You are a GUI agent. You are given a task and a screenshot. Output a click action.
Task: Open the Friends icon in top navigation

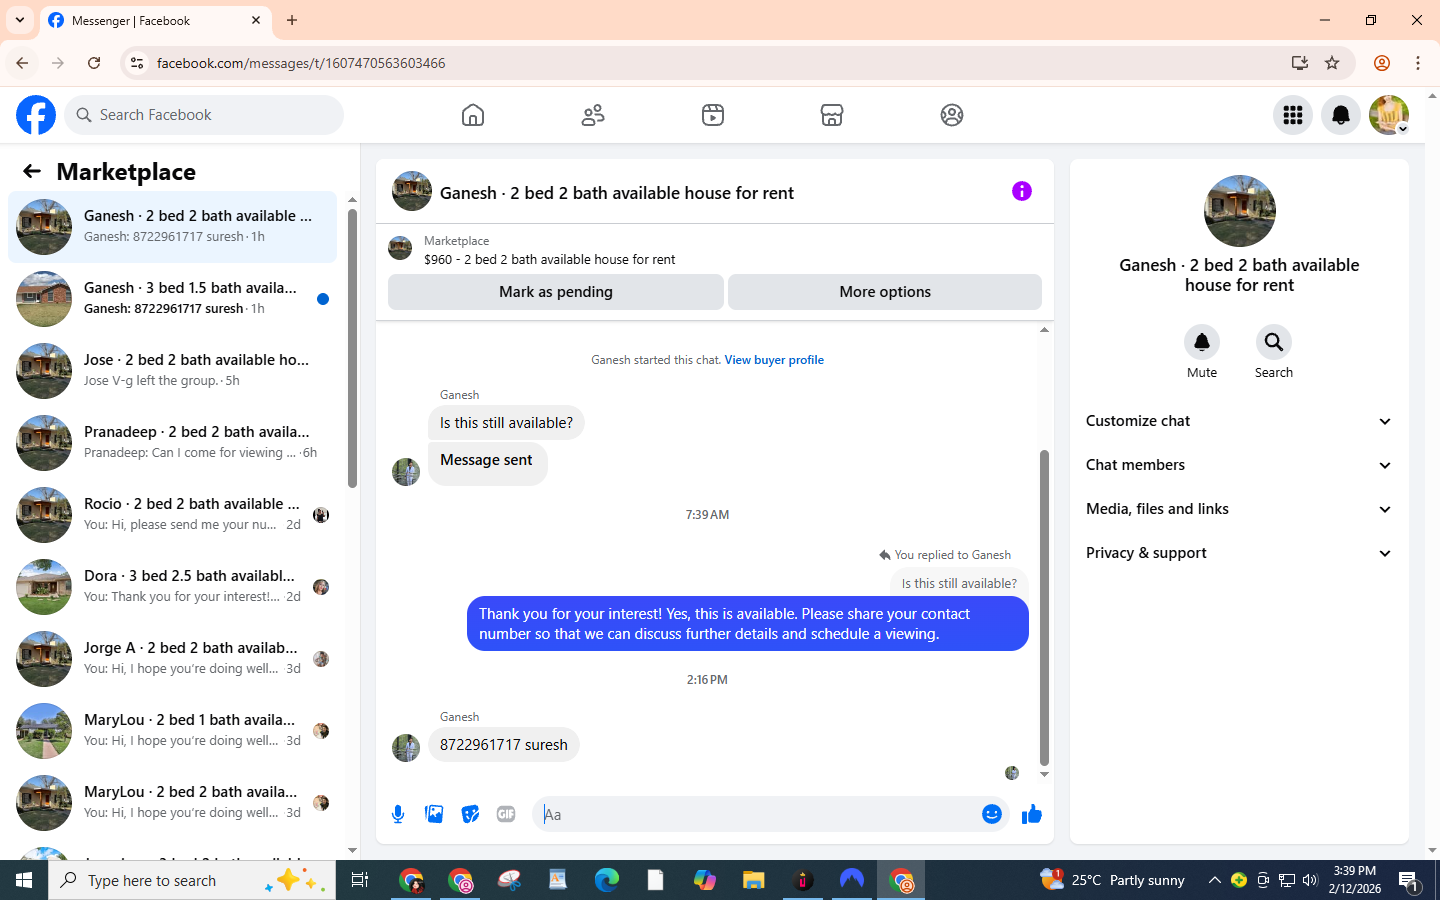pos(593,115)
